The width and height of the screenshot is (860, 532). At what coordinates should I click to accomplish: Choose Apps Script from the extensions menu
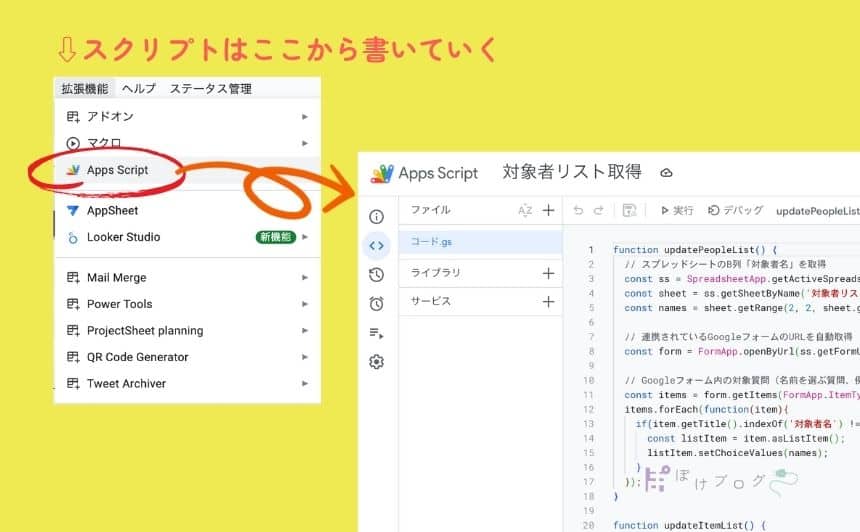pos(188,170)
